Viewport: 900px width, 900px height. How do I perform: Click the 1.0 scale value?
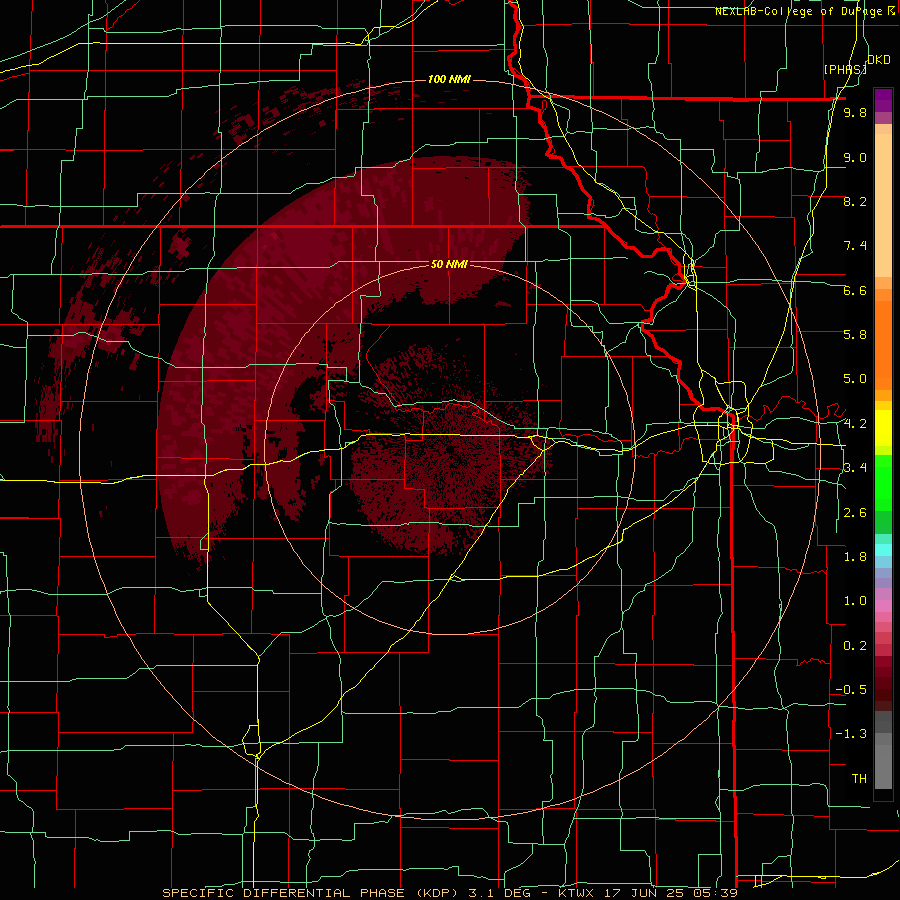coord(855,601)
